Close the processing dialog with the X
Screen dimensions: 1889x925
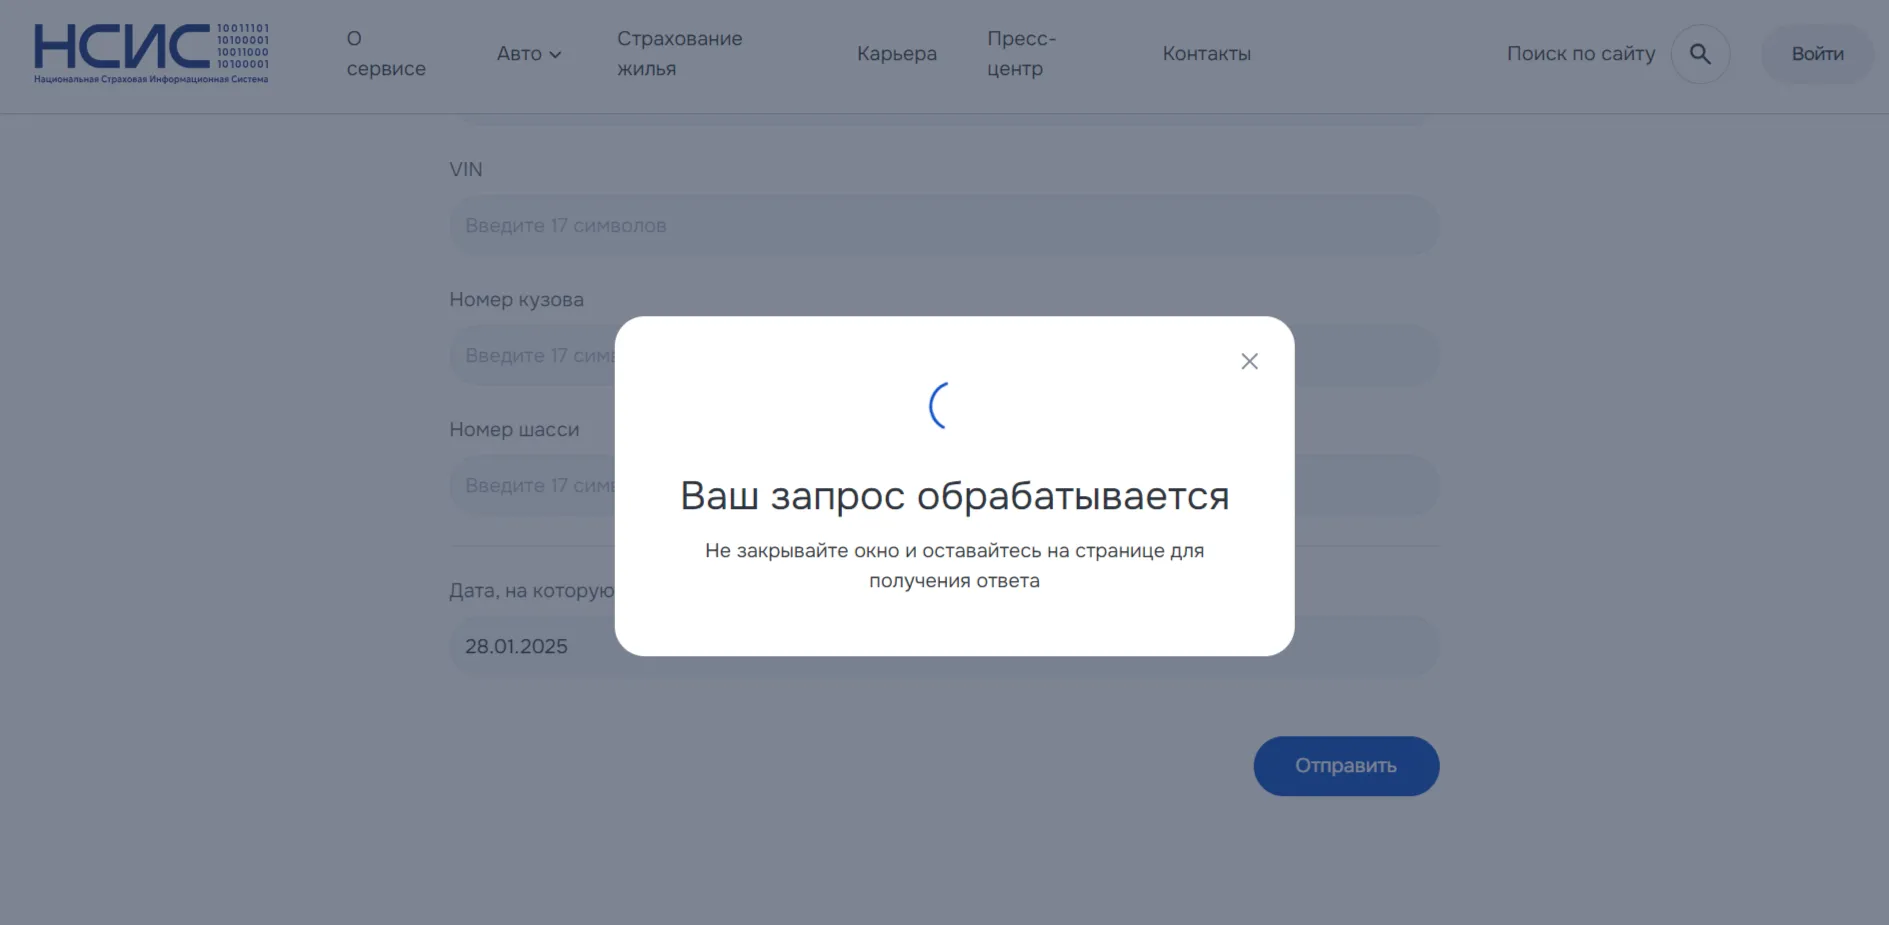tap(1249, 361)
